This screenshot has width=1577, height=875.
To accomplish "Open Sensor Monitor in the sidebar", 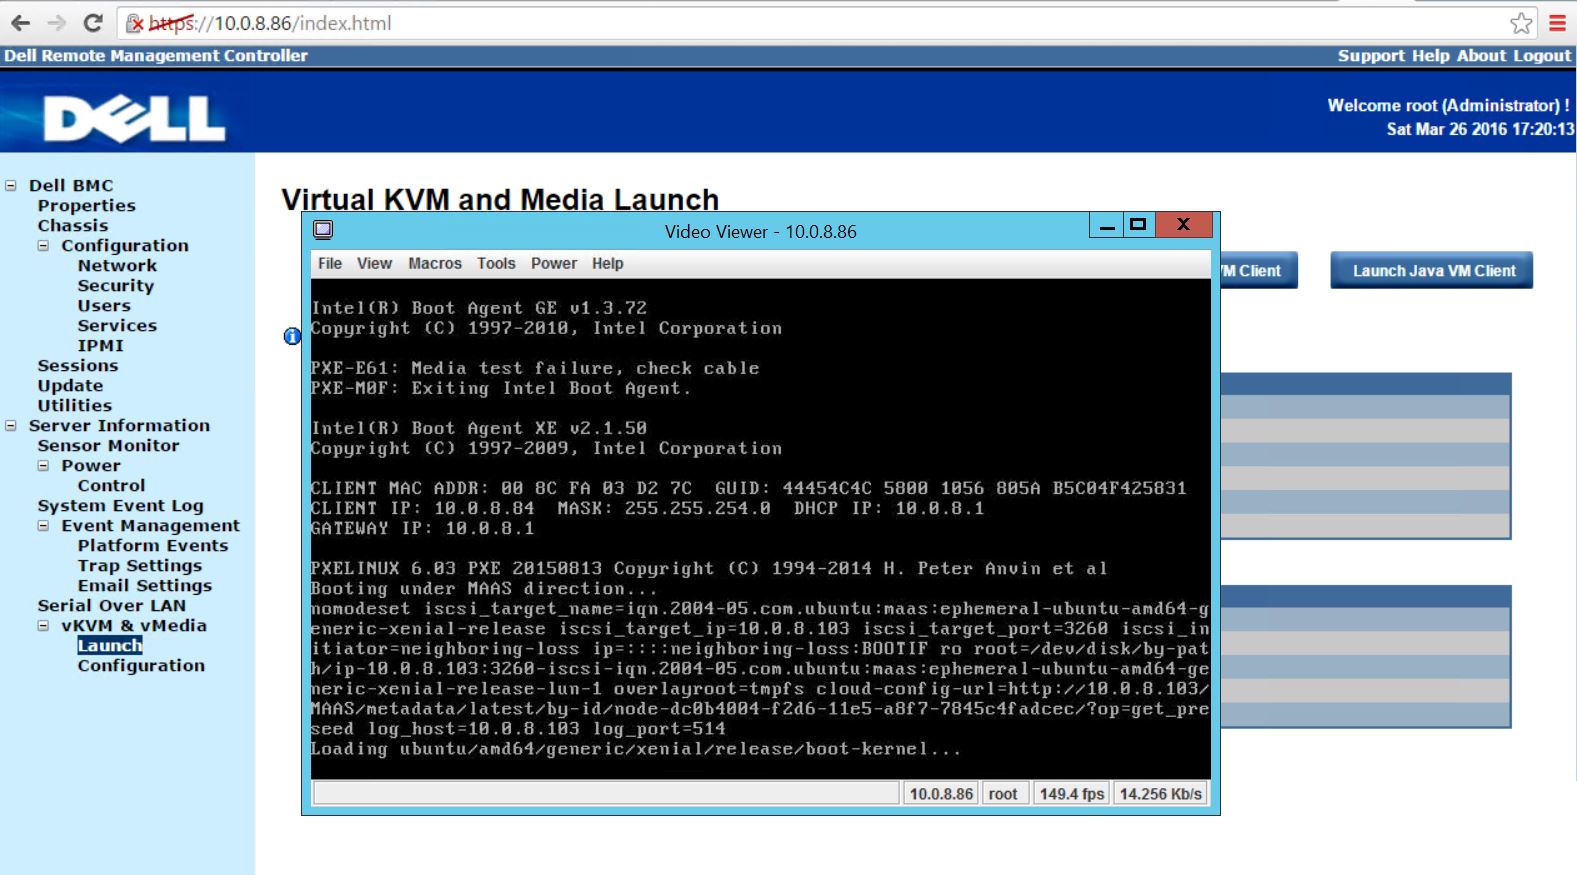I will click(x=109, y=445).
